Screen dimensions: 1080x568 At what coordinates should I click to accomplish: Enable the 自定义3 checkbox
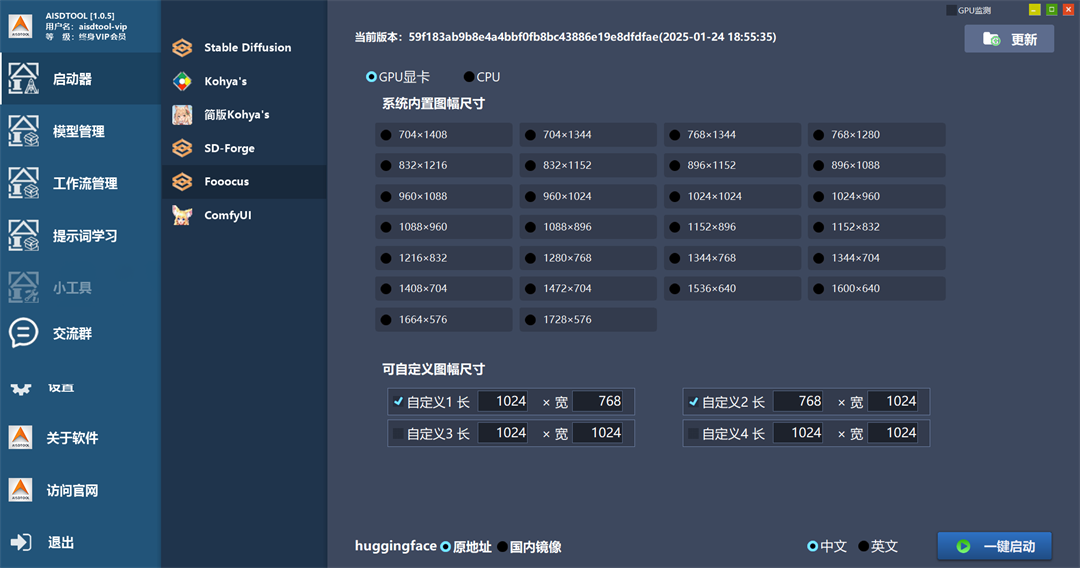click(x=399, y=434)
